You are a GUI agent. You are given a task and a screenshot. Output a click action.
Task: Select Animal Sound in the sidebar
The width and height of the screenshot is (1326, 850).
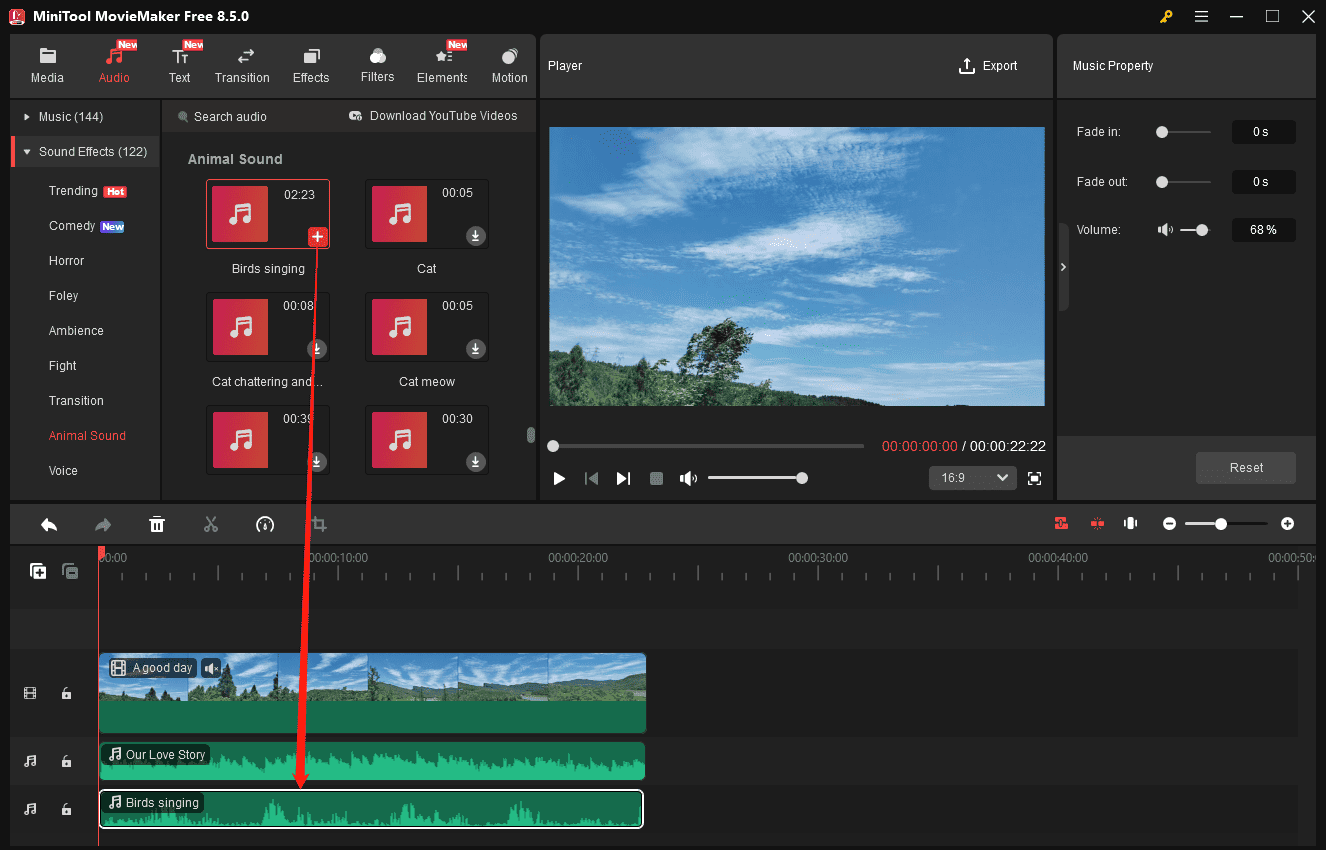87,435
